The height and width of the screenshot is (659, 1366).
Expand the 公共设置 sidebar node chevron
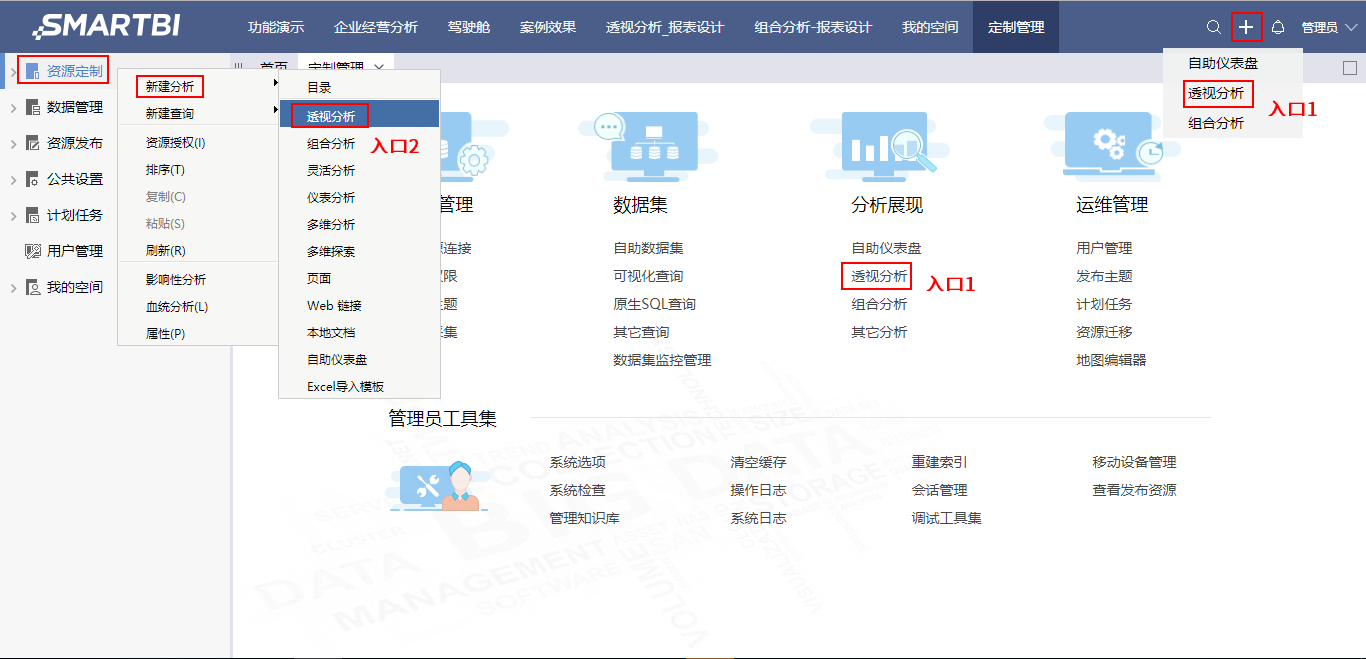coord(12,179)
